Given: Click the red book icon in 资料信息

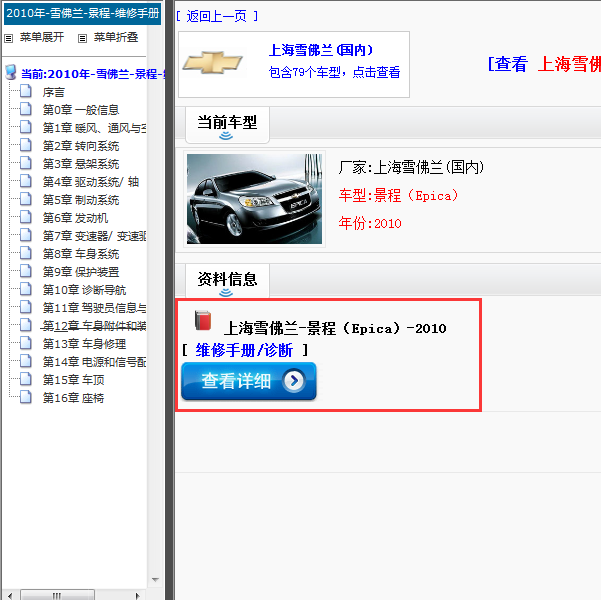Looking at the screenshot, I should pos(203,320).
